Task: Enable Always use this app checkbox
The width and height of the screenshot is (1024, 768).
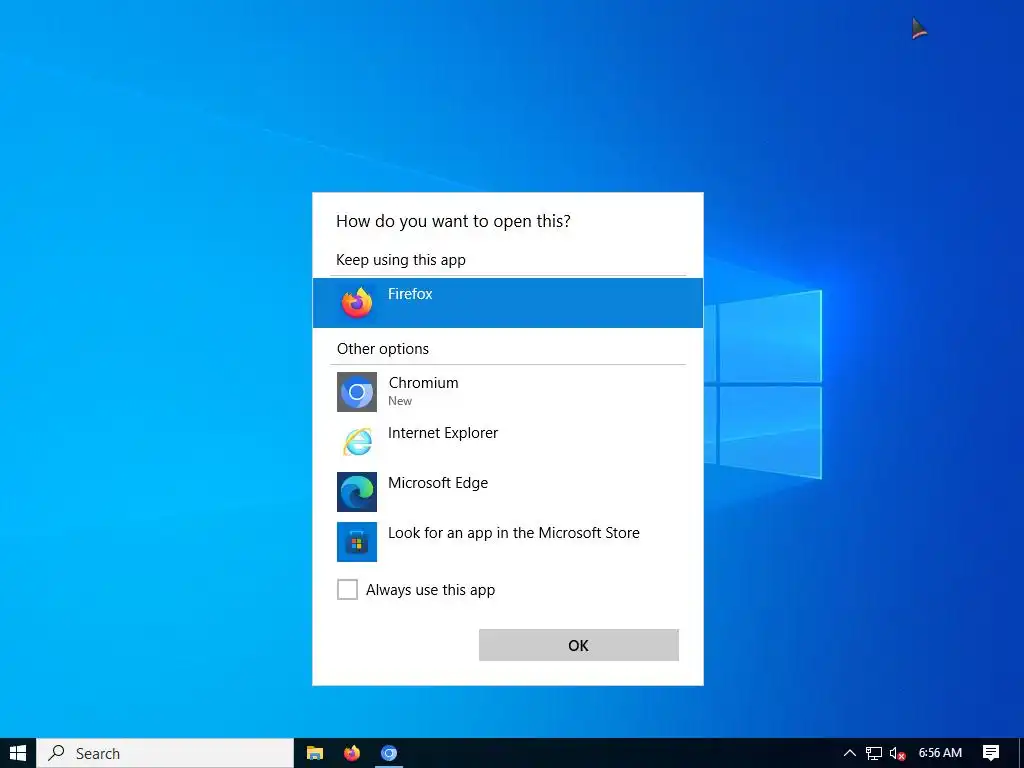Action: click(347, 589)
